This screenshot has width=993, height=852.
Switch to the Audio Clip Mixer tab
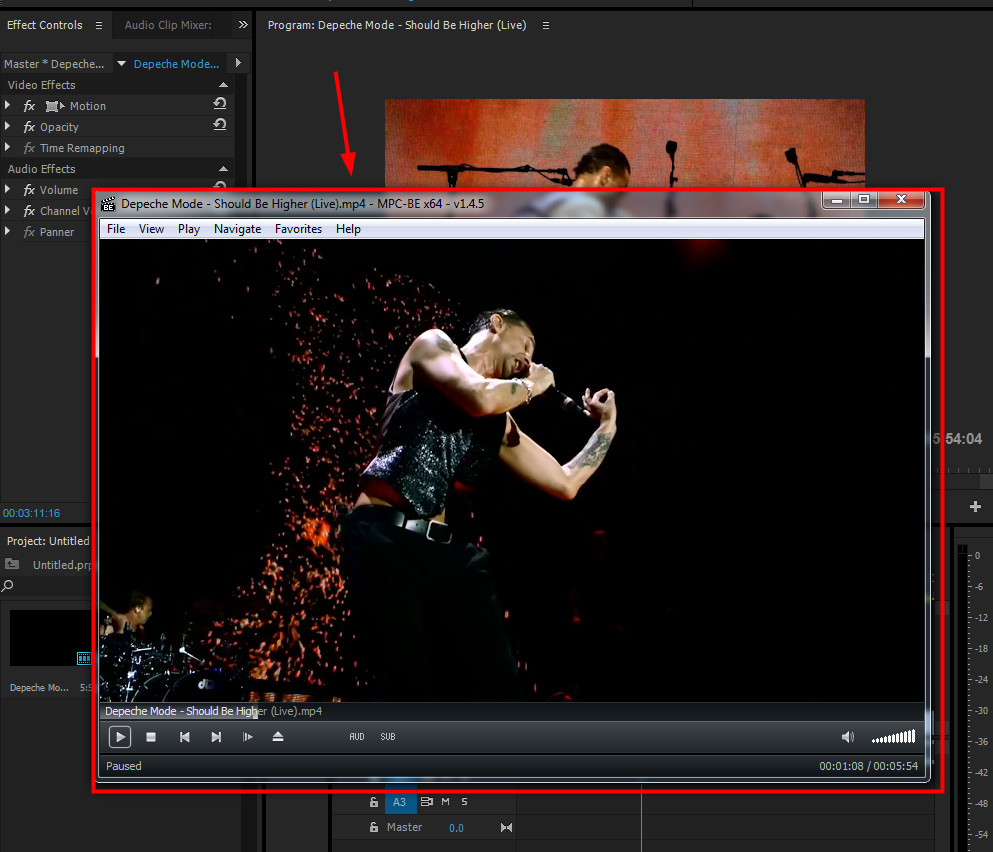click(x=168, y=25)
